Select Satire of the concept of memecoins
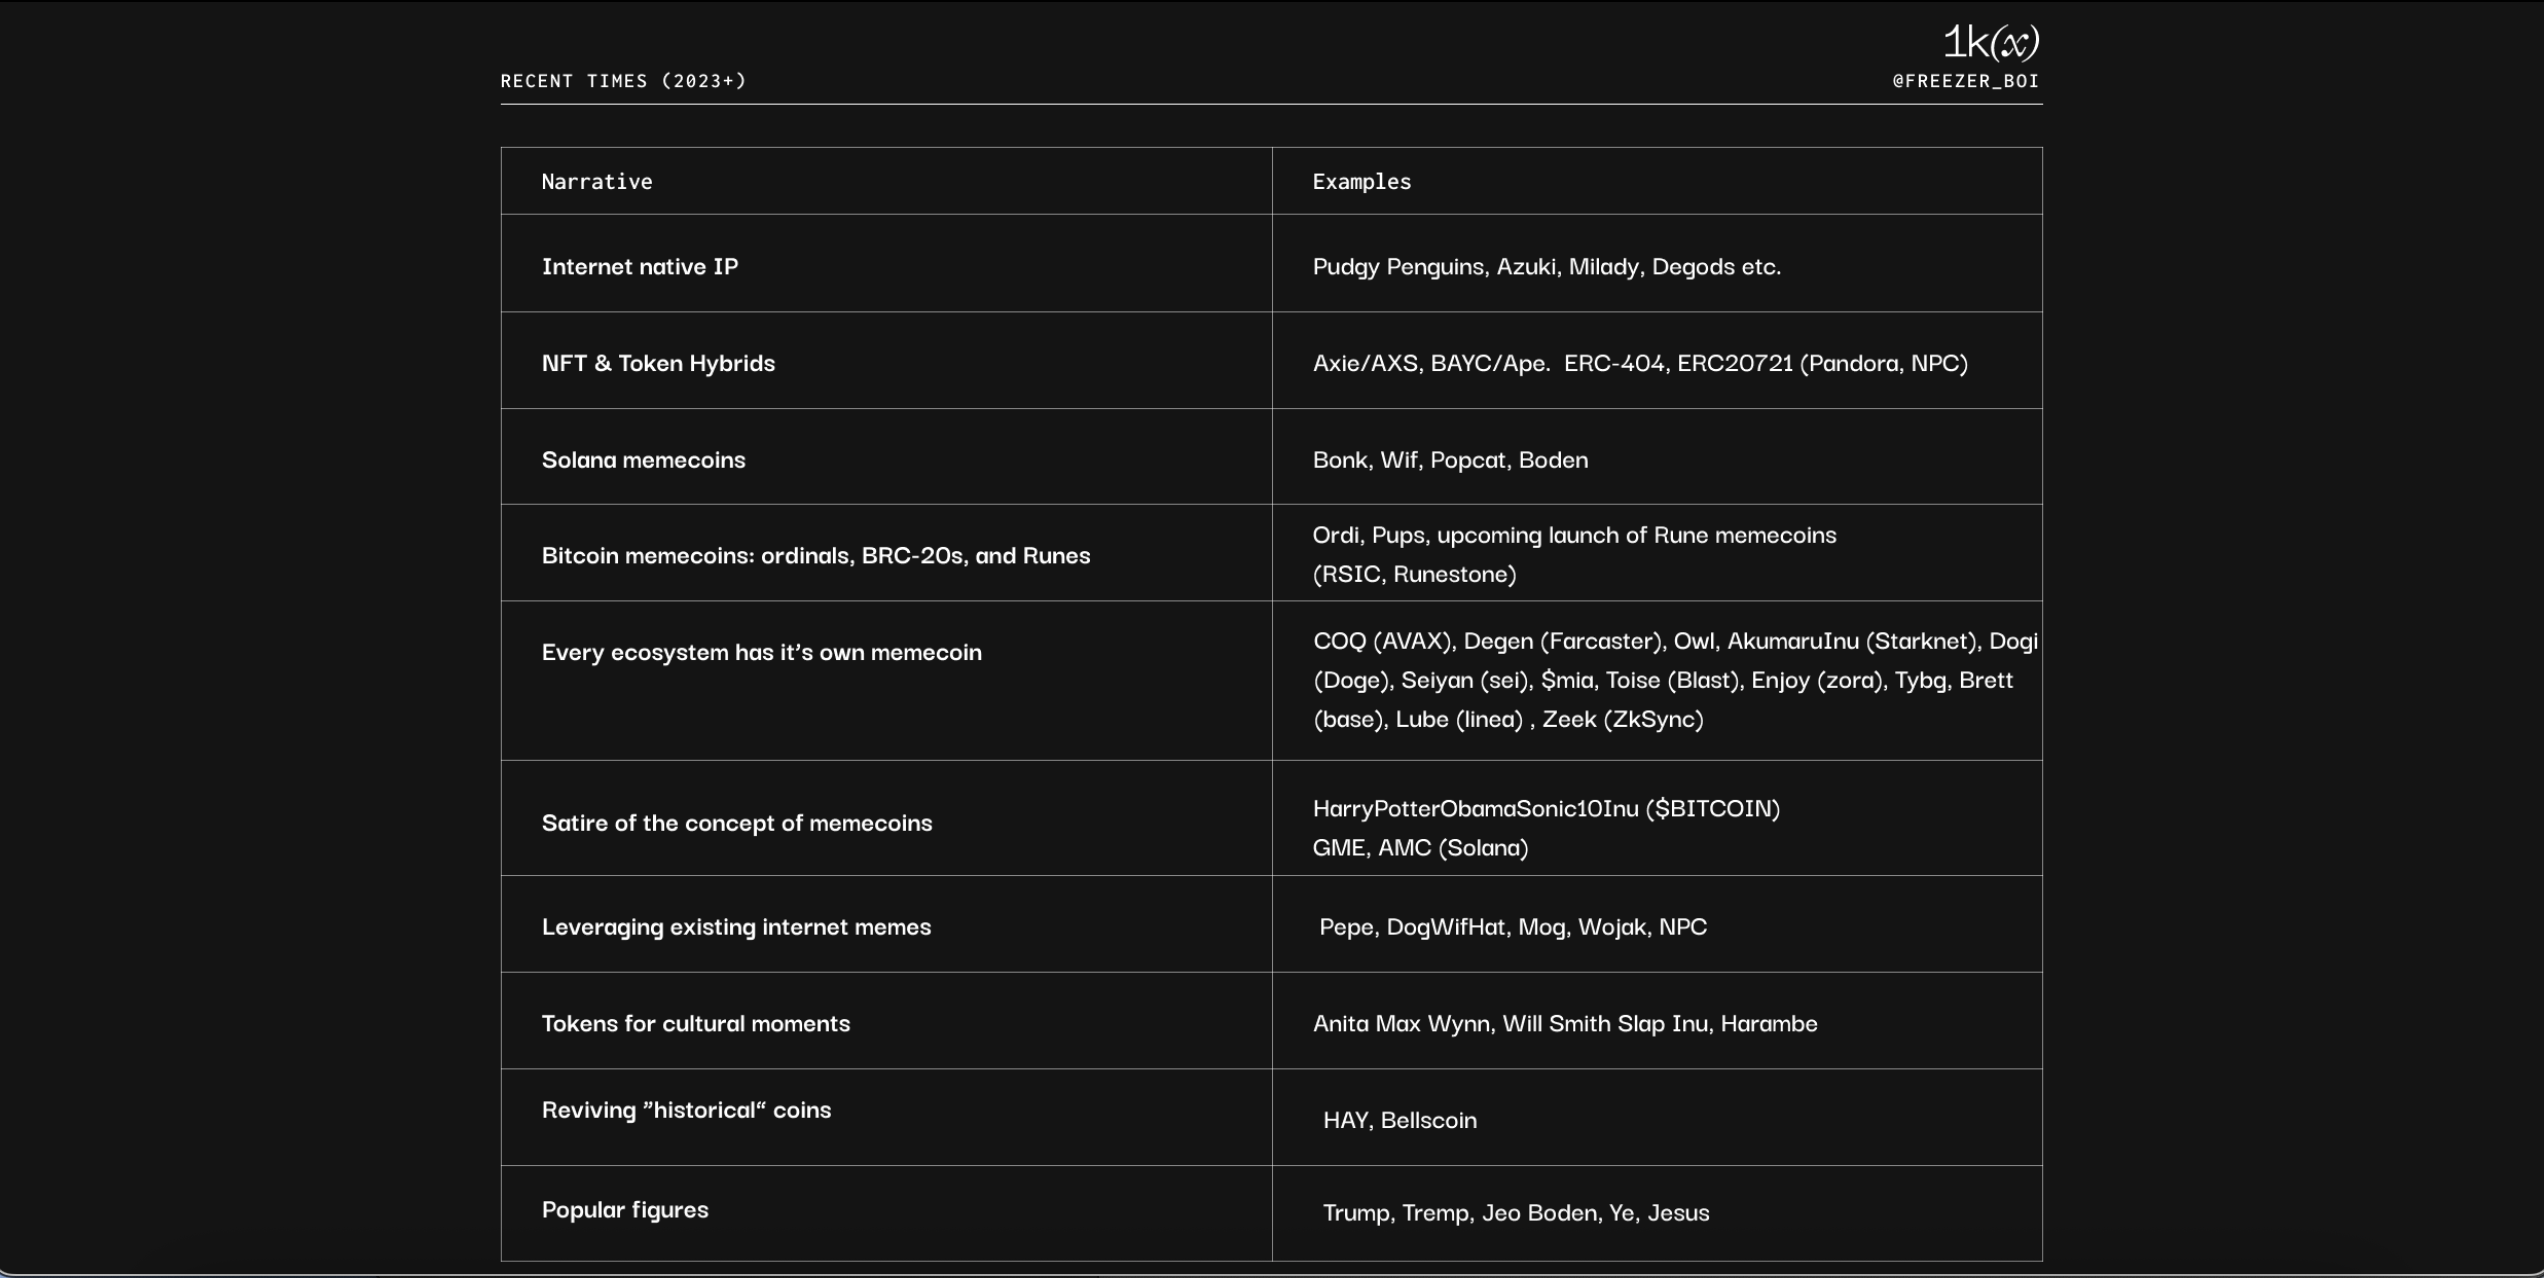2544x1278 pixels. pos(736,823)
